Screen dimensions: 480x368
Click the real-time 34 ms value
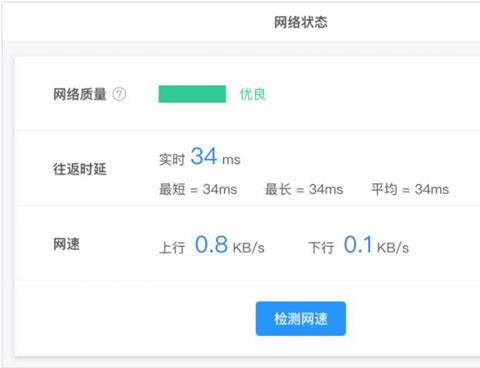pos(200,157)
